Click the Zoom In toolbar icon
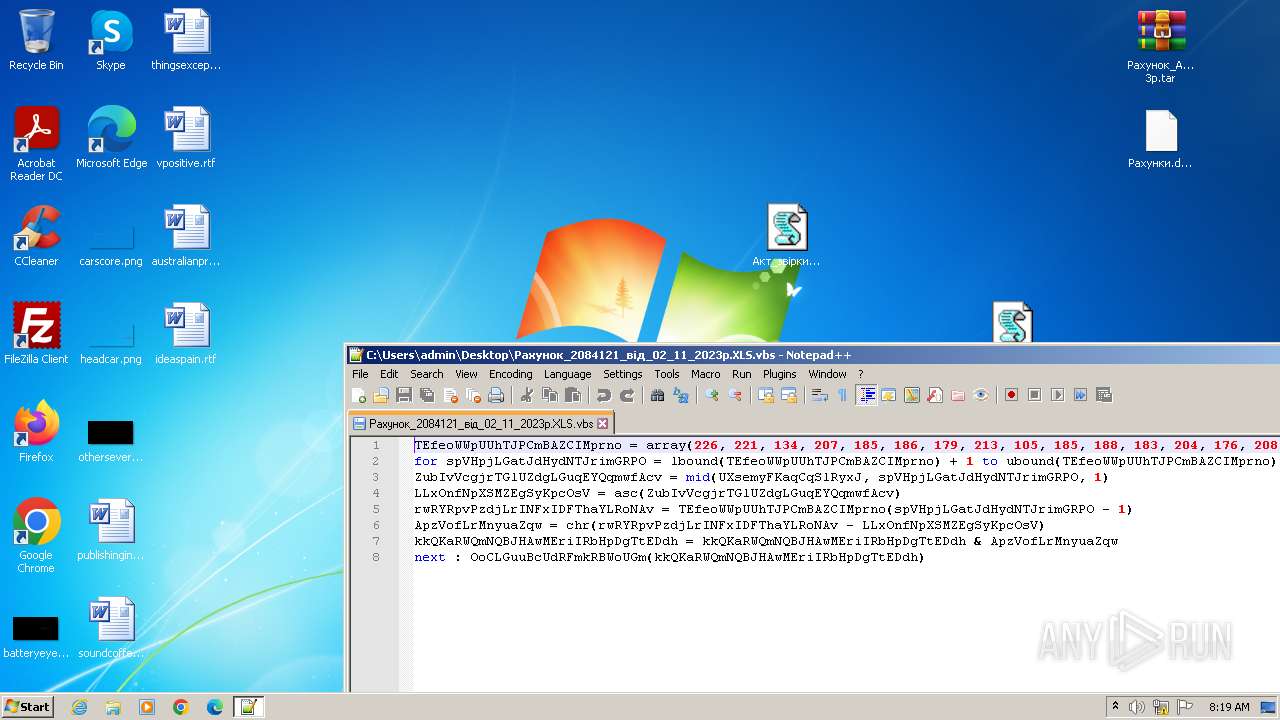 click(x=712, y=395)
